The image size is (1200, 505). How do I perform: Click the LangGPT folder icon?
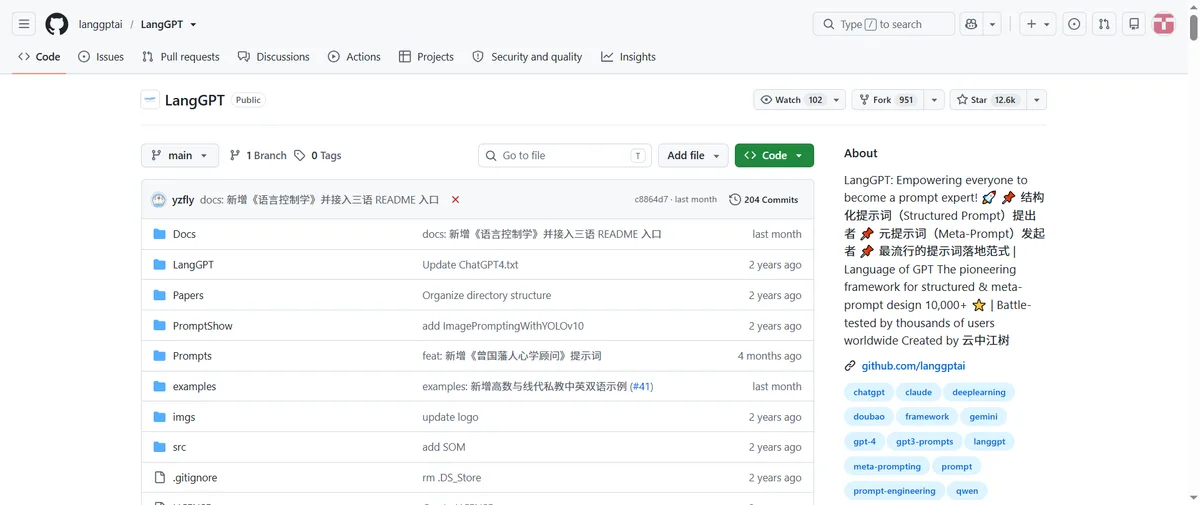click(x=159, y=265)
